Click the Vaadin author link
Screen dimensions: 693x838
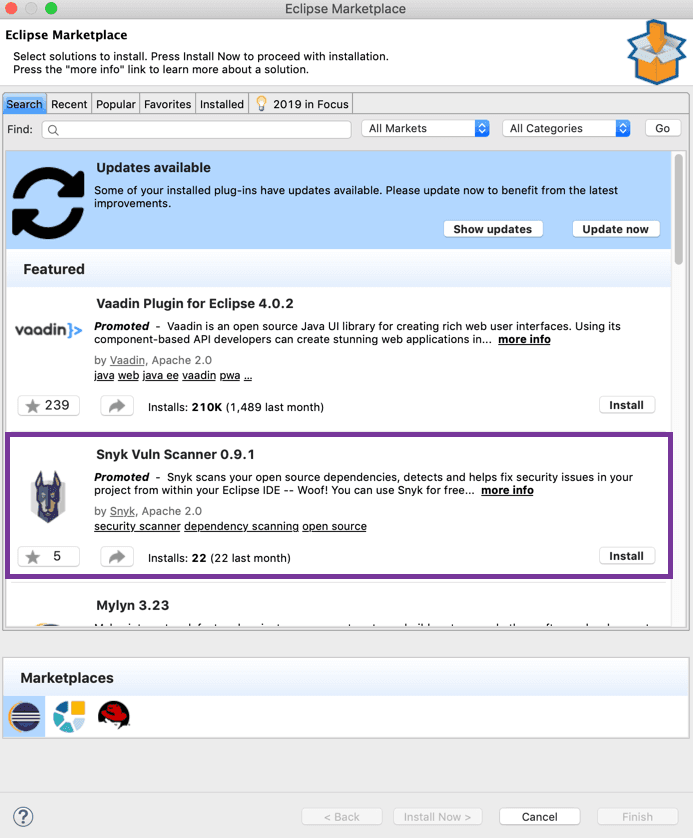pos(127,360)
